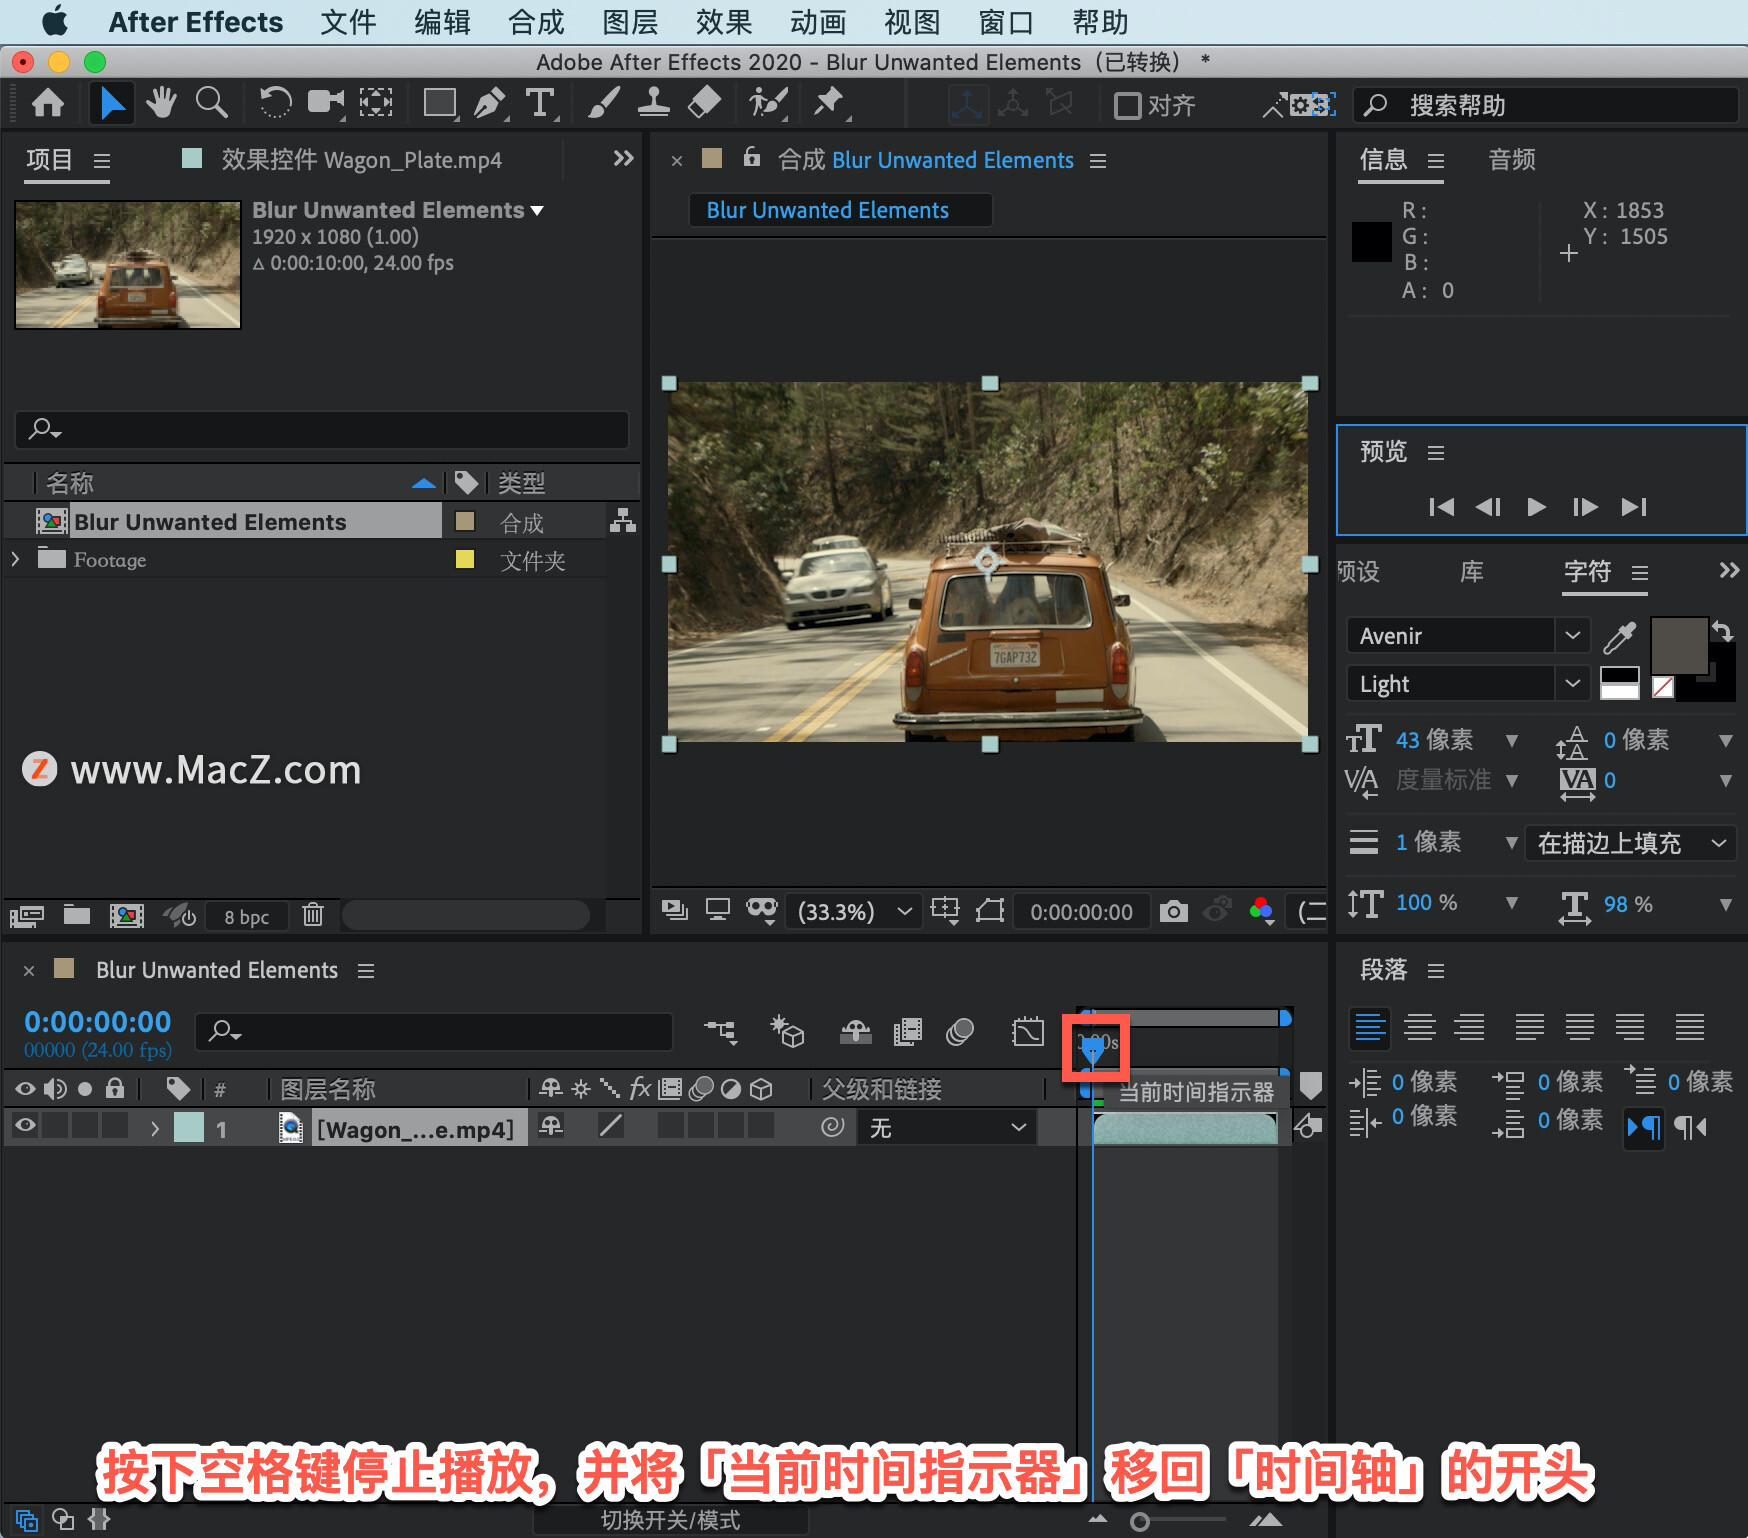Play the preview
The height and width of the screenshot is (1538, 1748).
(1536, 507)
